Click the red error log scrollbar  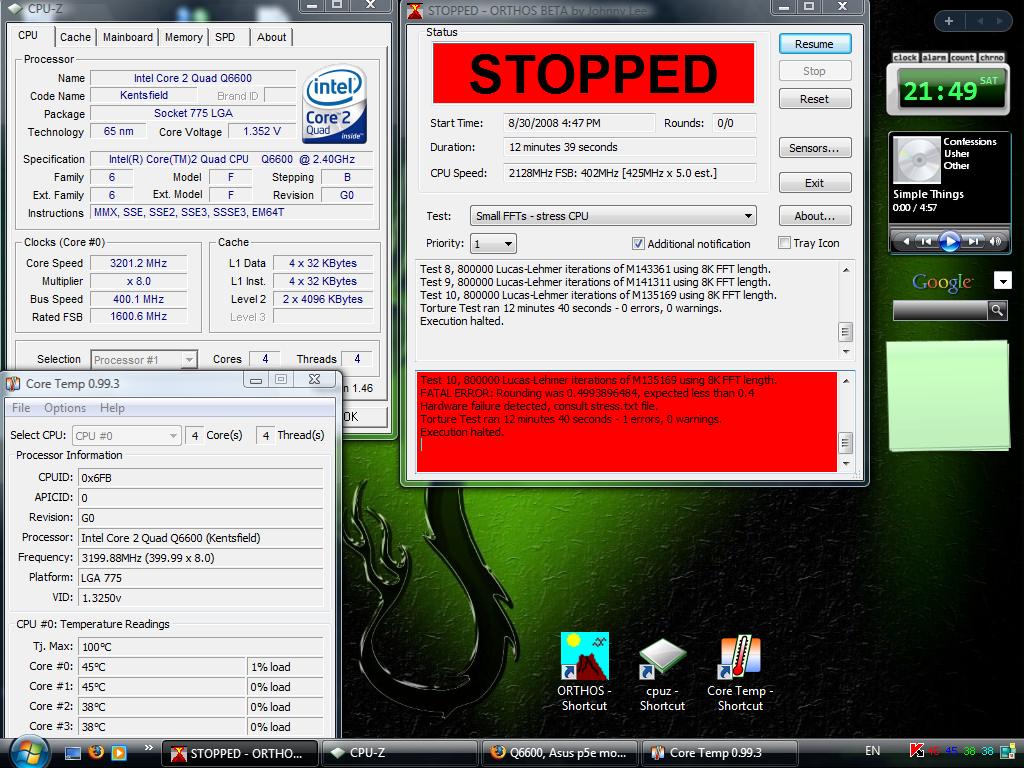click(x=845, y=422)
